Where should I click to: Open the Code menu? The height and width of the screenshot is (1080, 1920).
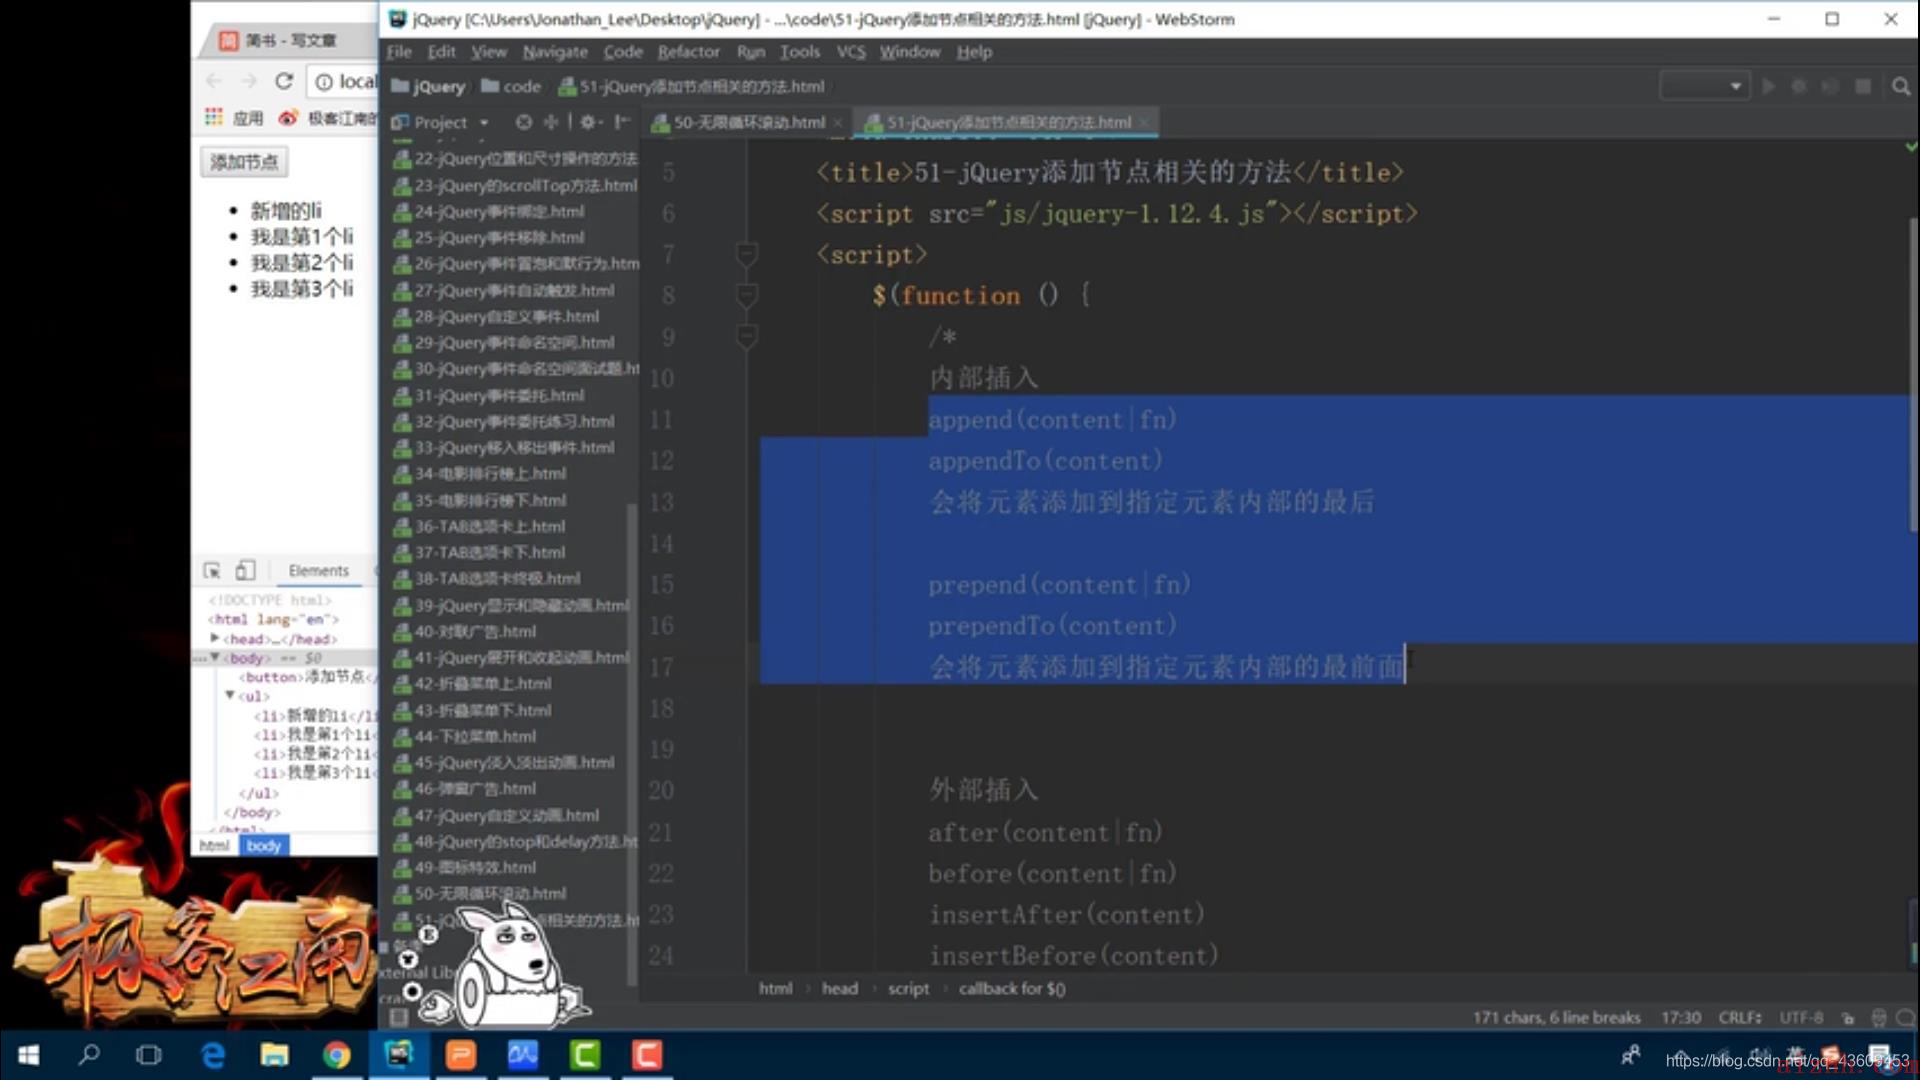[x=623, y=51]
